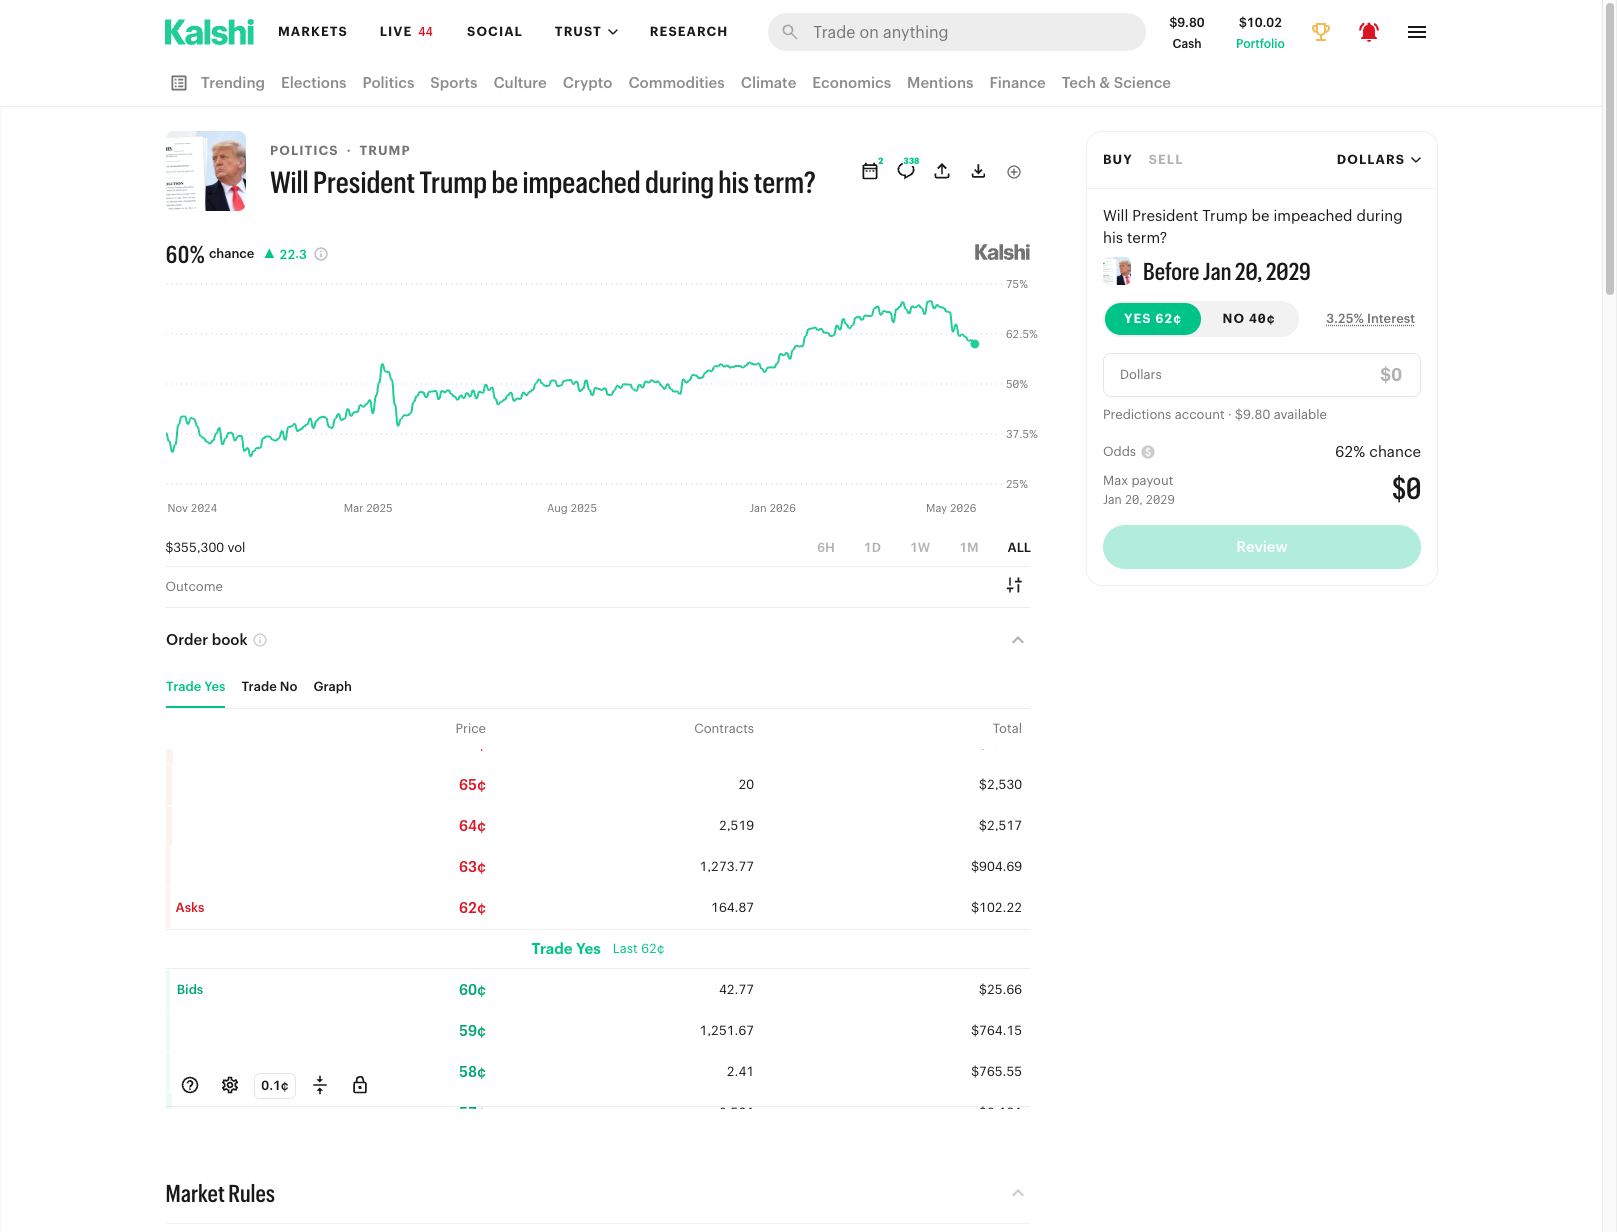Image resolution: width=1617 pixels, height=1232 pixels.
Task: Open the comments bubble icon
Action: point(906,171)
